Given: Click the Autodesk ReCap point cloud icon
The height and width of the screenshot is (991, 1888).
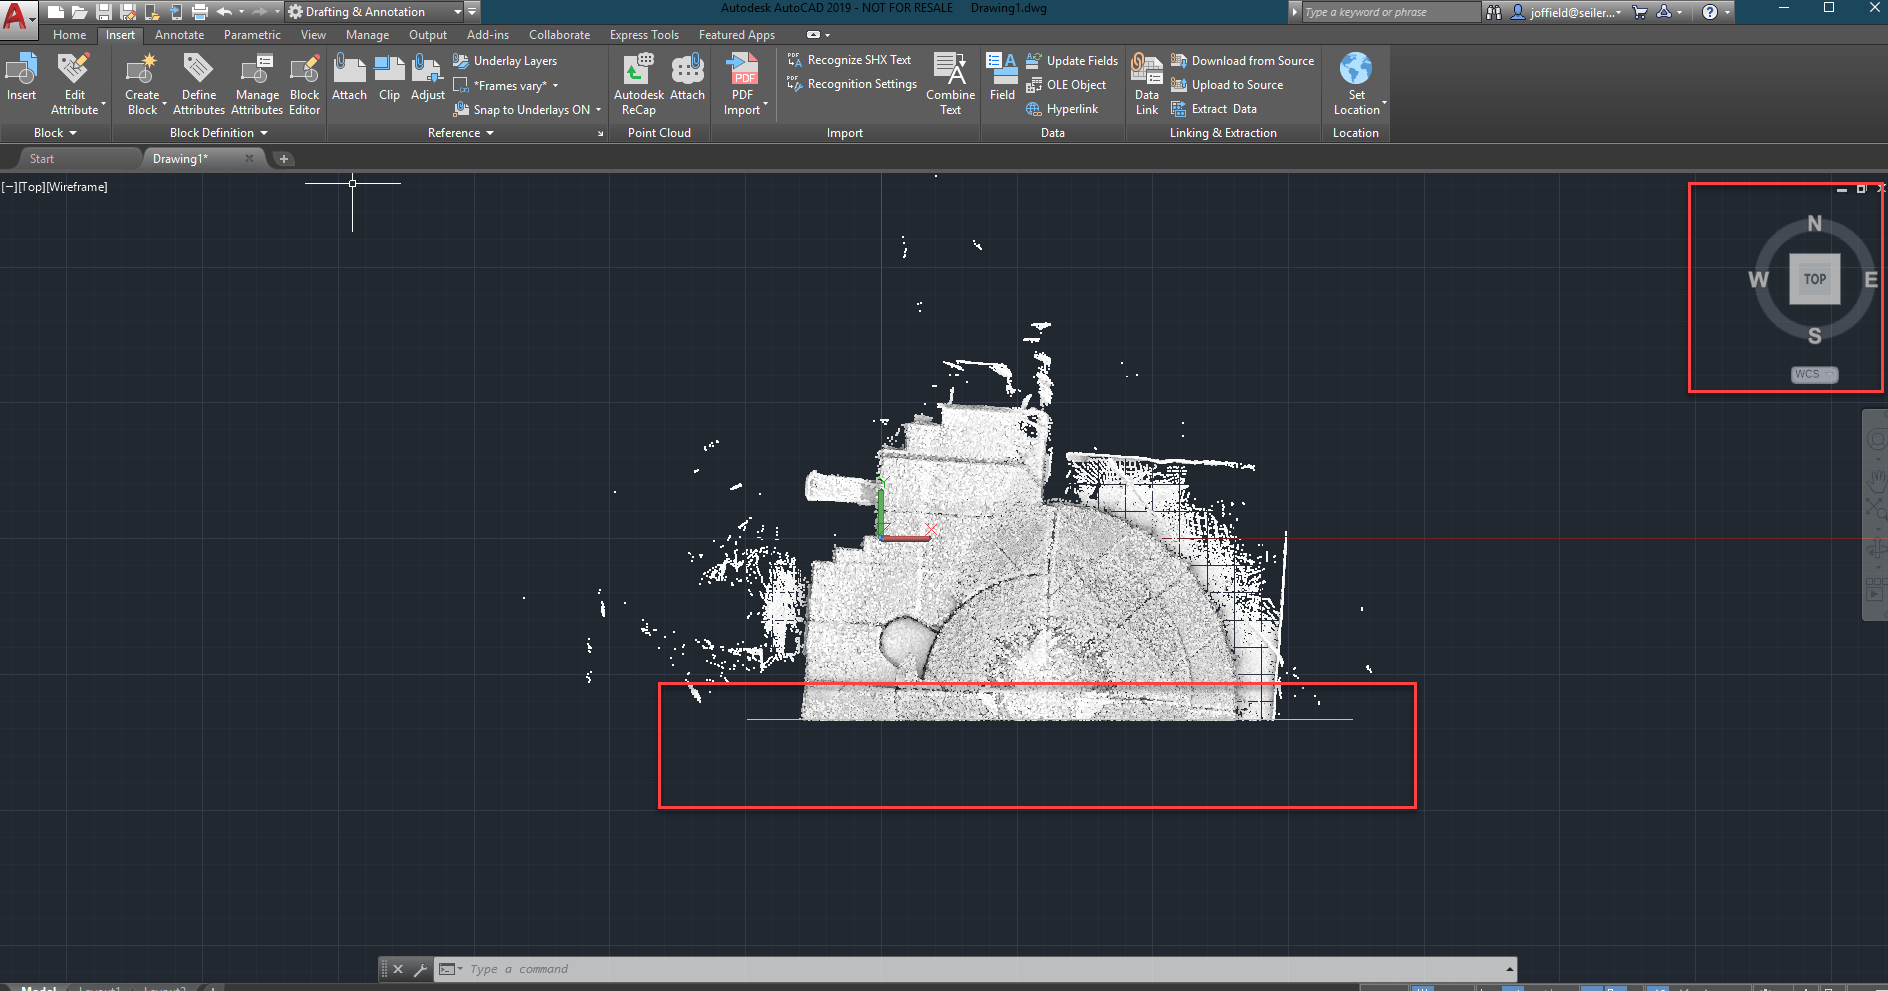Looking at the screenshot, I should pos(638,70).
